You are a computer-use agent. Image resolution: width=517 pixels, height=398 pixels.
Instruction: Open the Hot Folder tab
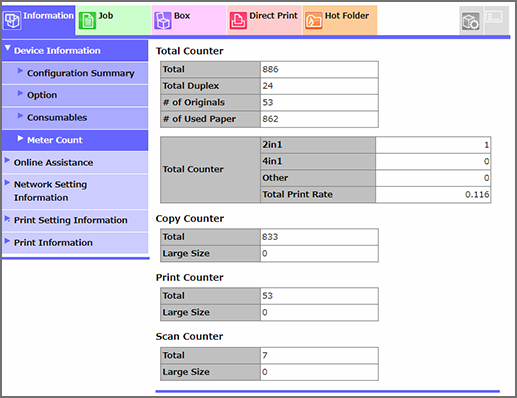click(x=340, y=20)
